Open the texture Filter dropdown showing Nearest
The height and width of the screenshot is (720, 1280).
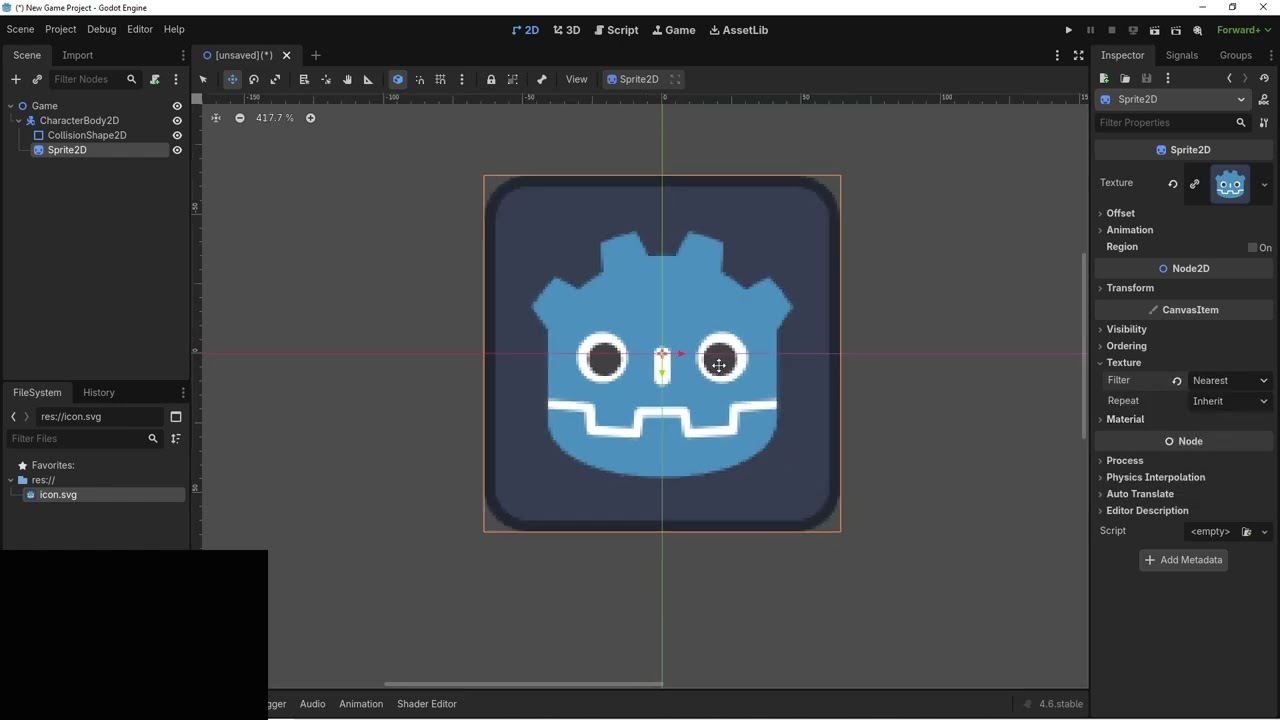1229,381
